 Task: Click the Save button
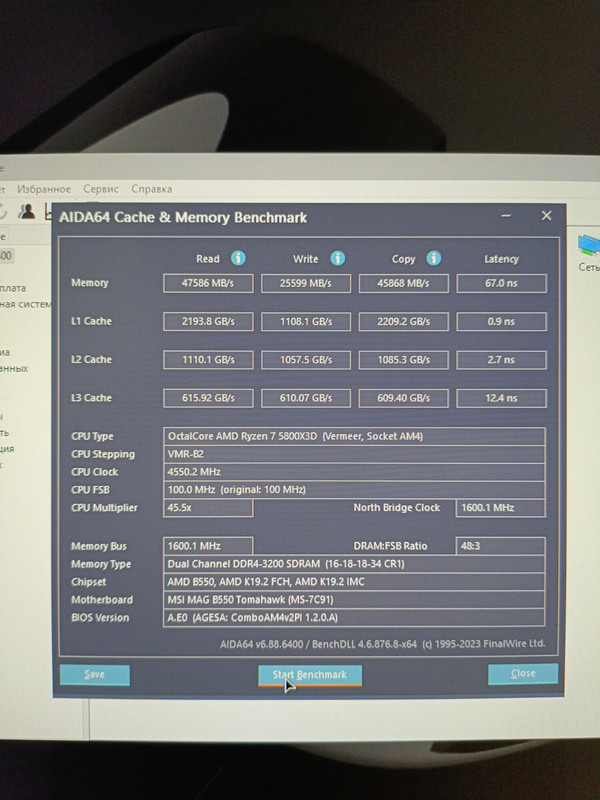[95, 675]
